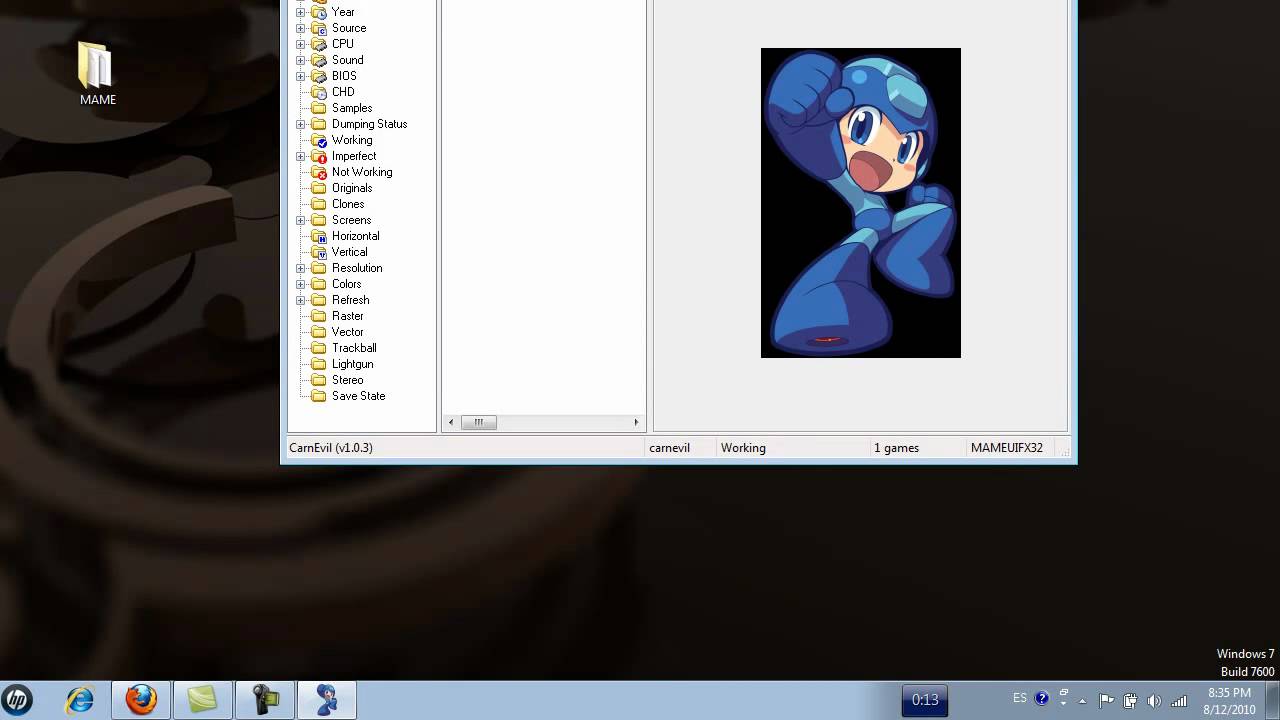Select the Originals folder
The height and width of the screenshot is (720, 1280).
(342, 188)
